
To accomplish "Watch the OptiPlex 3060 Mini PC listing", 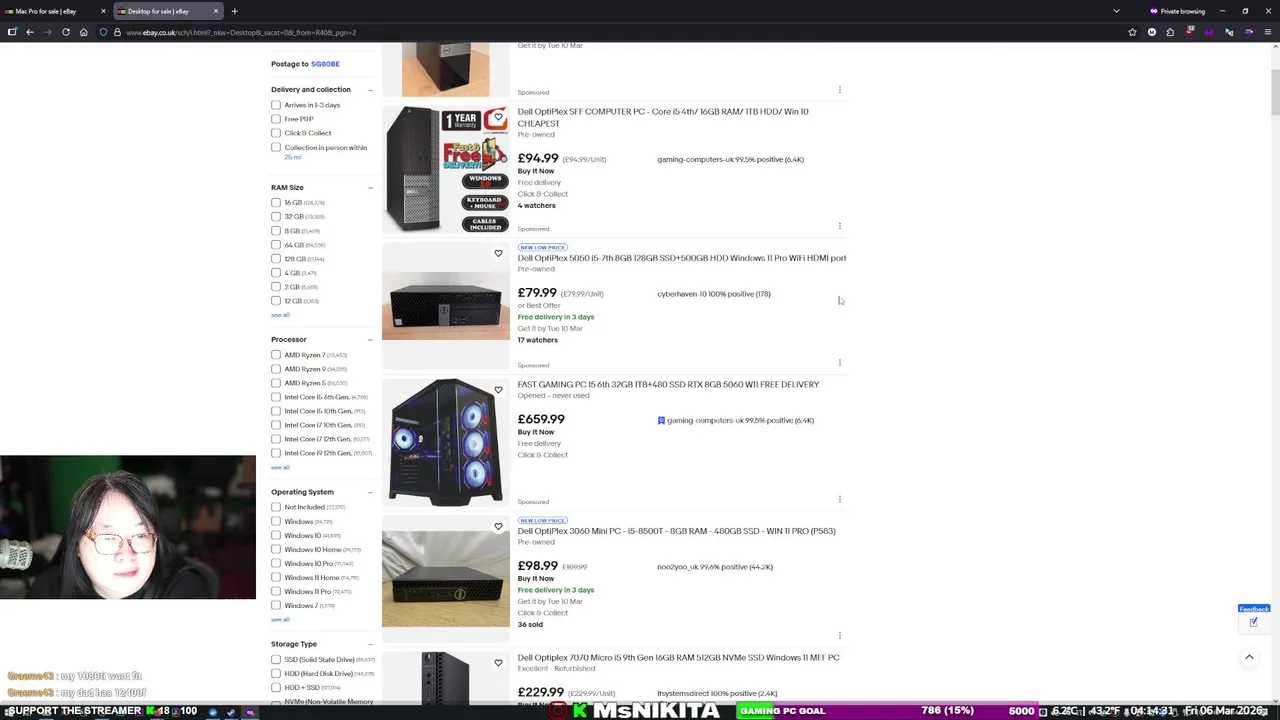I will point(498,526).
